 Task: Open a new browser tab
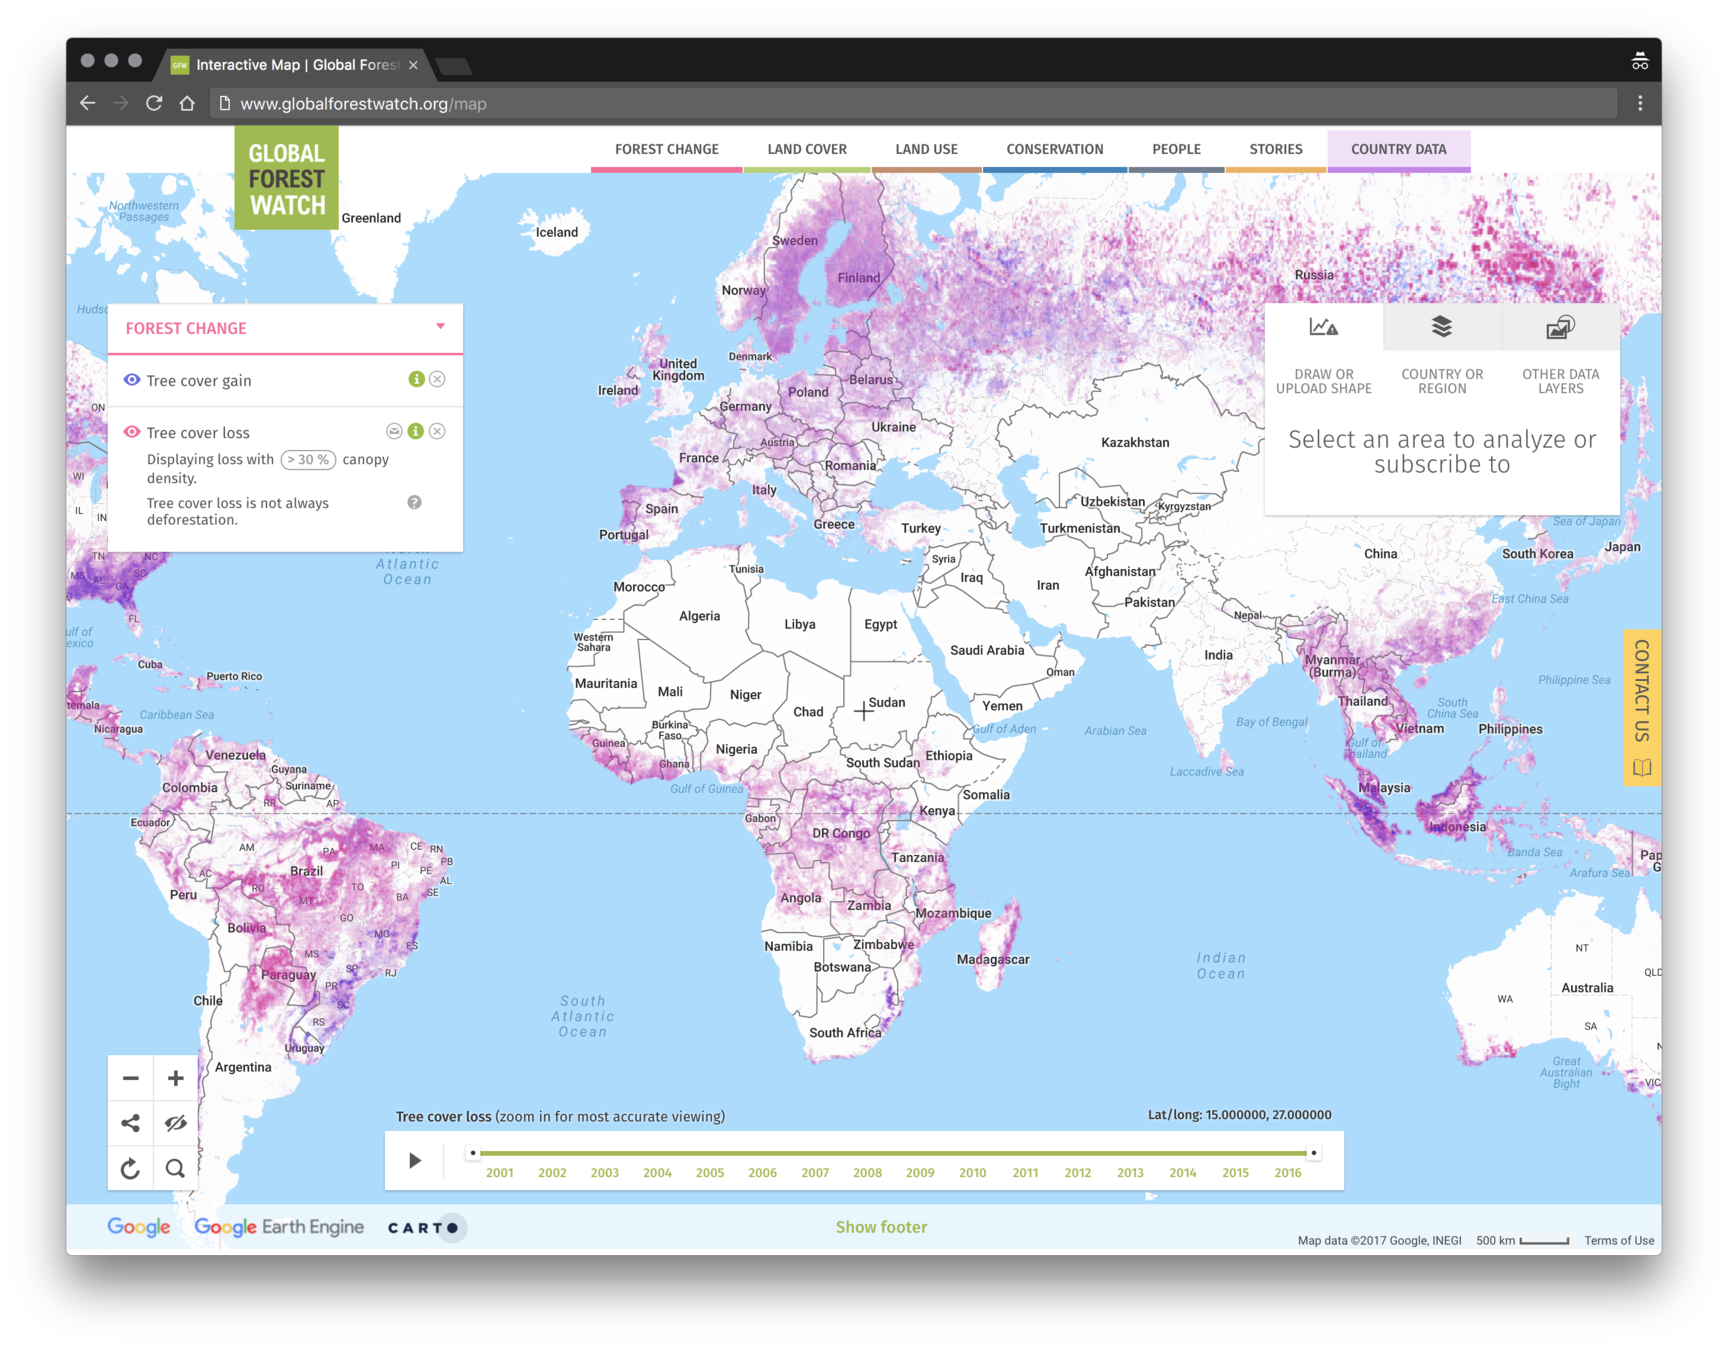coord(454,66)
